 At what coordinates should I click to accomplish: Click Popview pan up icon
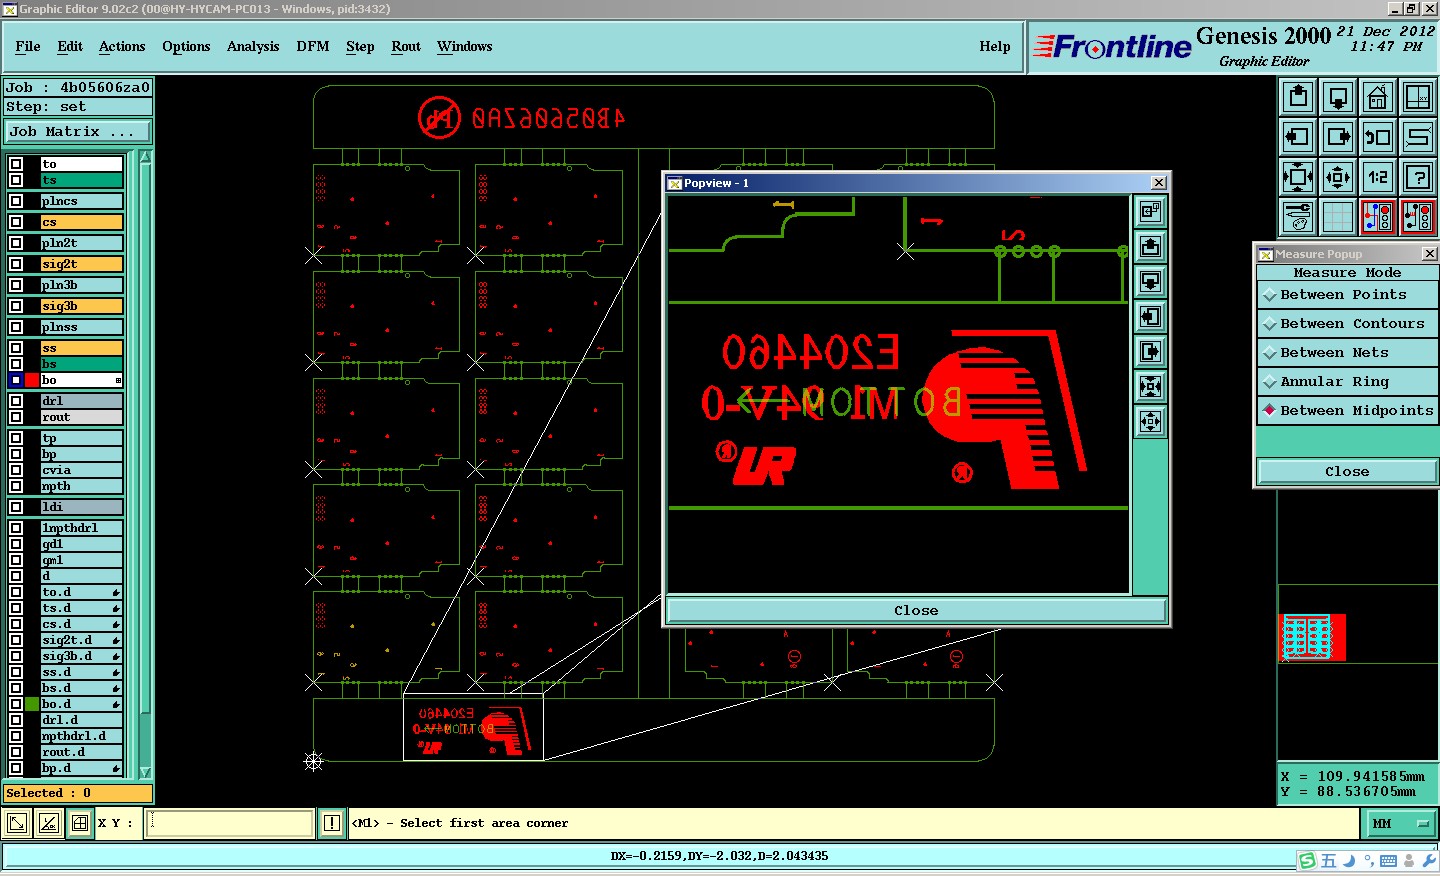(1150, 246)
